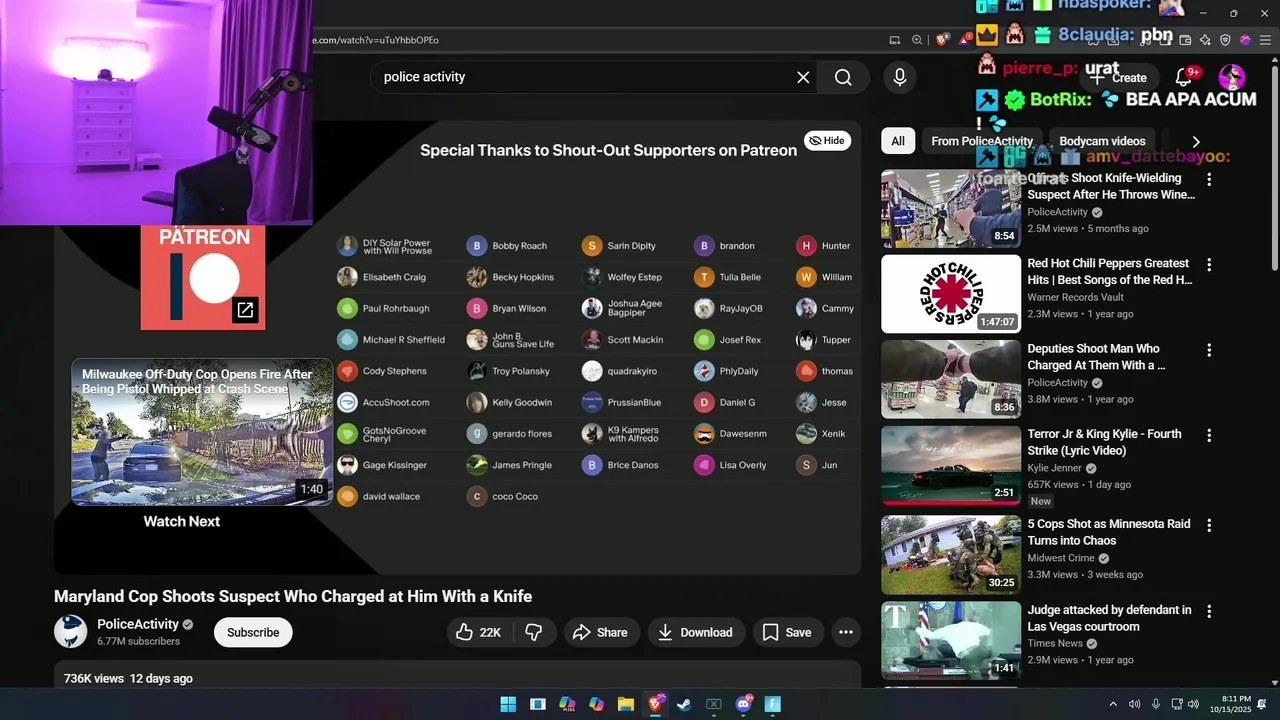Open Brave VPN shield icon in toolbar
Image resolution: width=1280 pixels, height=720 pixels.
(x=1225, y=40)
